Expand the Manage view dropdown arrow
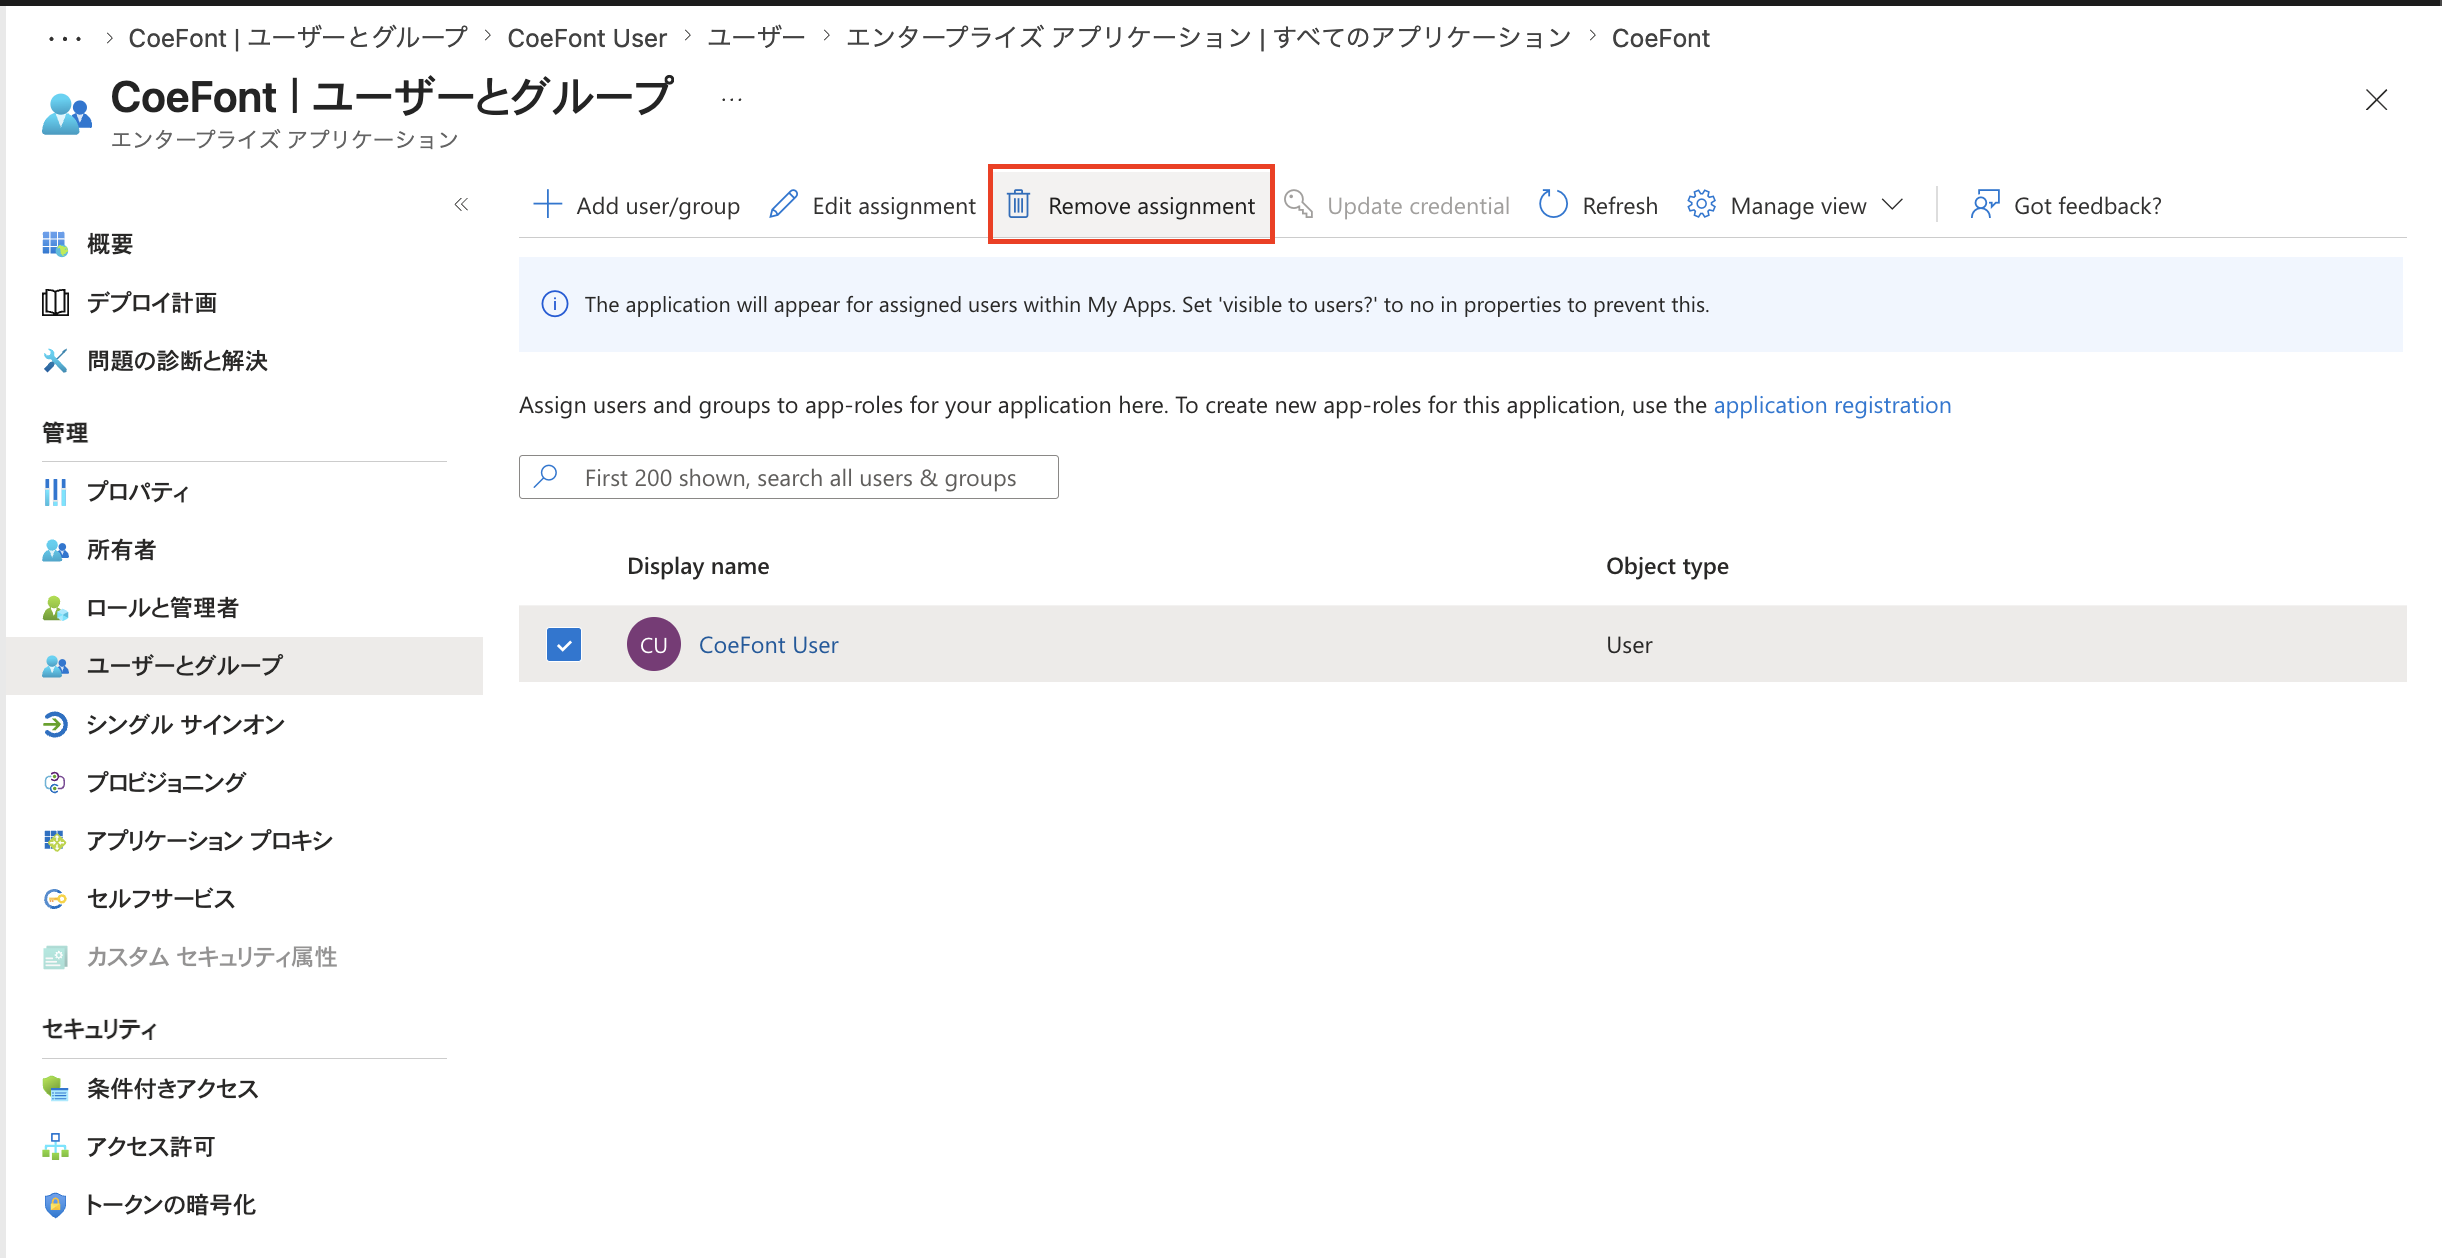 click(1891, 204)
